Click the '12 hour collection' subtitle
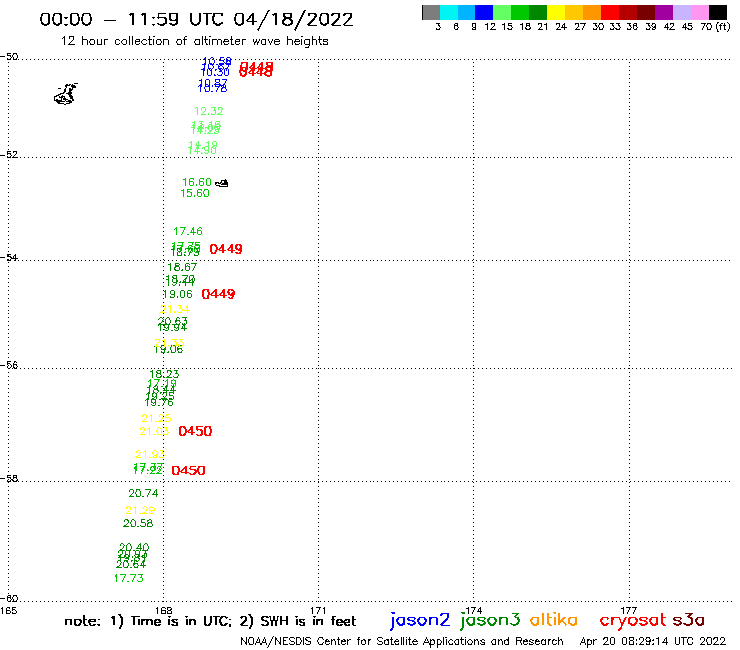 click(x=194, y=41)
